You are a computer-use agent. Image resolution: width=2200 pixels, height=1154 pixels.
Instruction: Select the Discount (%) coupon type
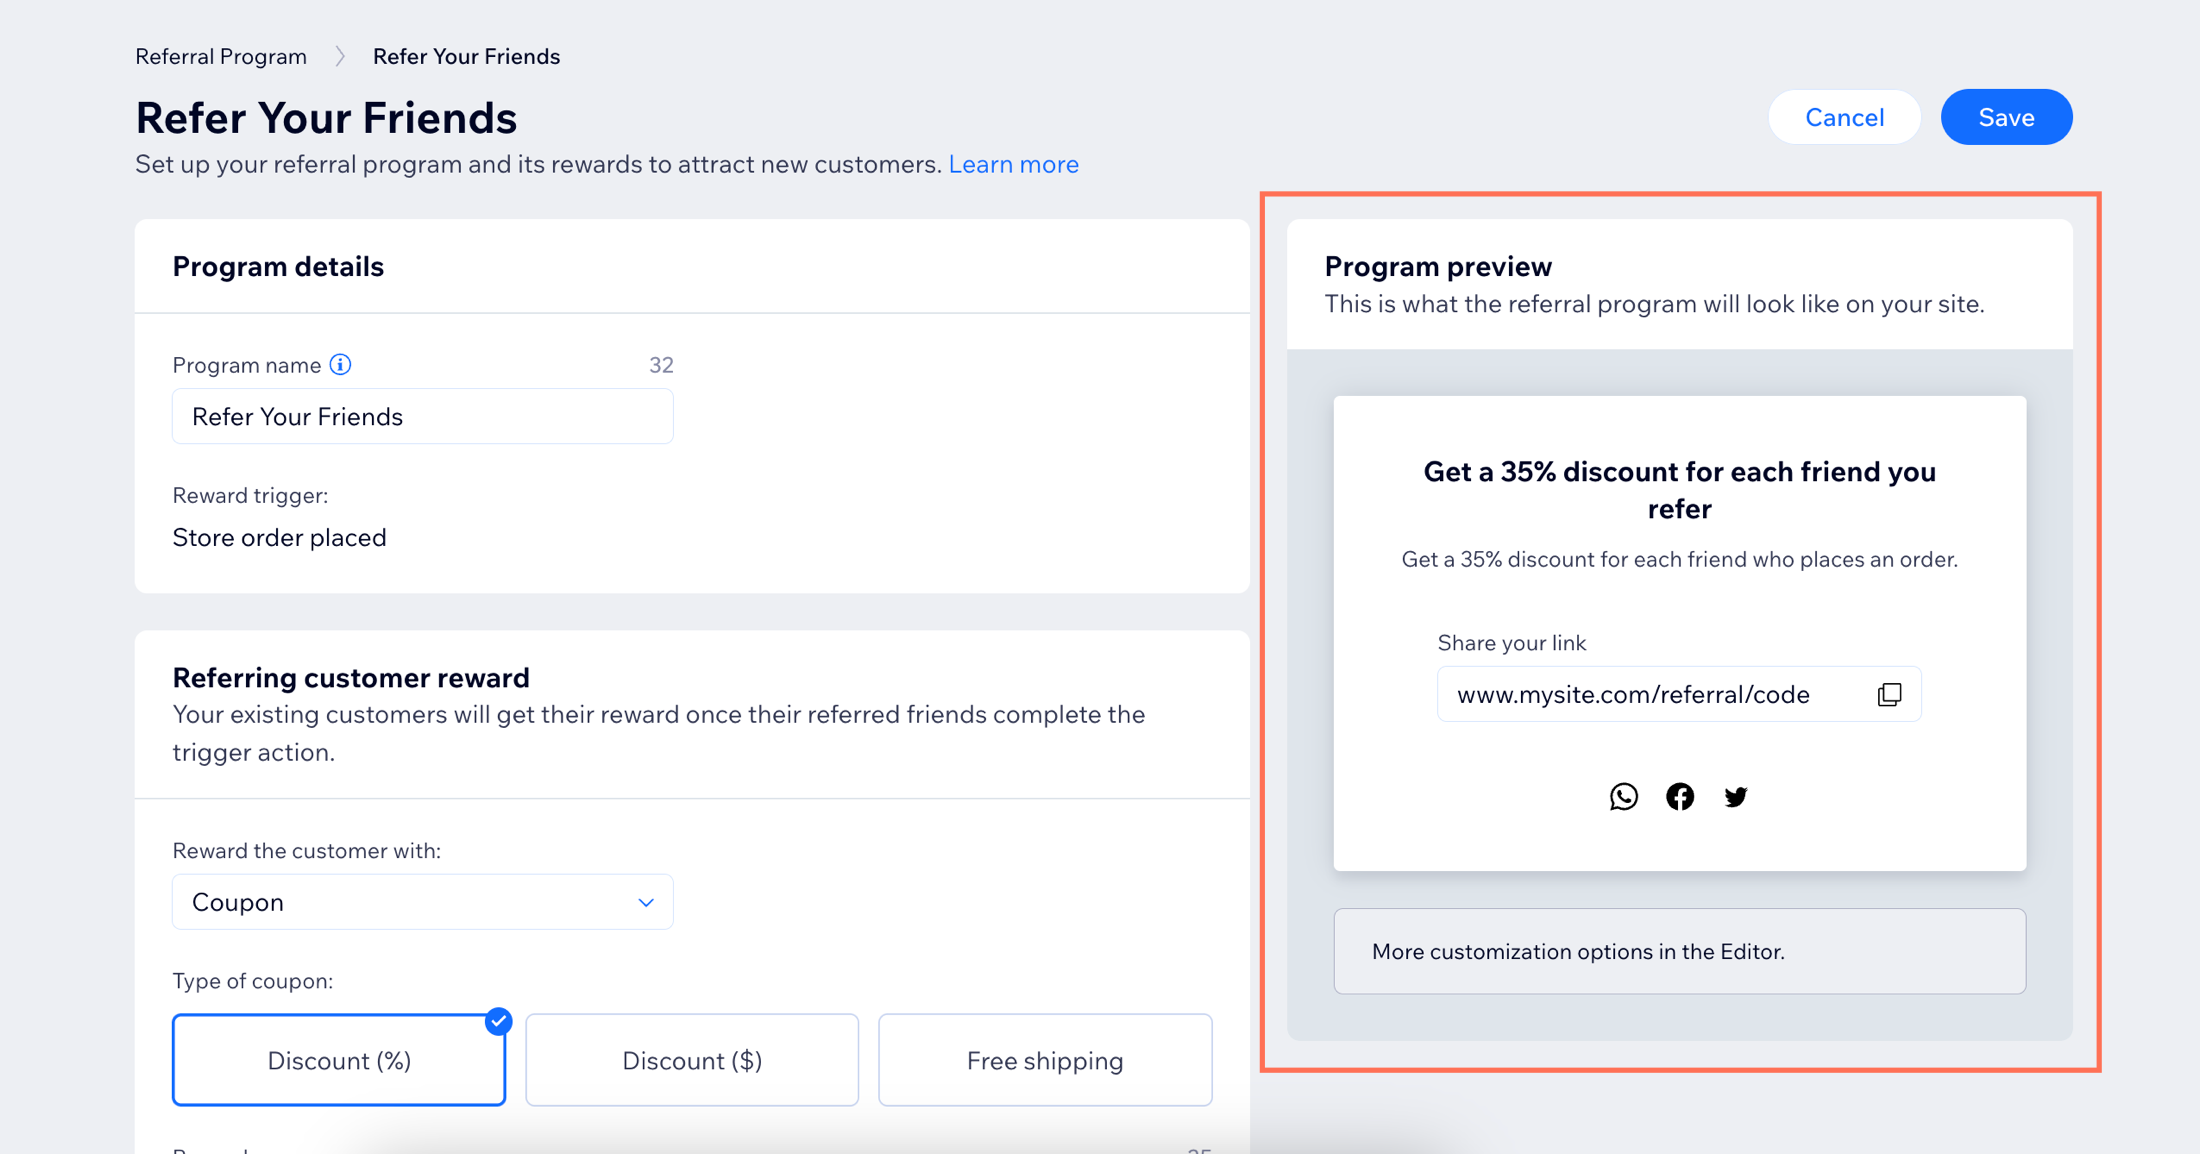338,1059
